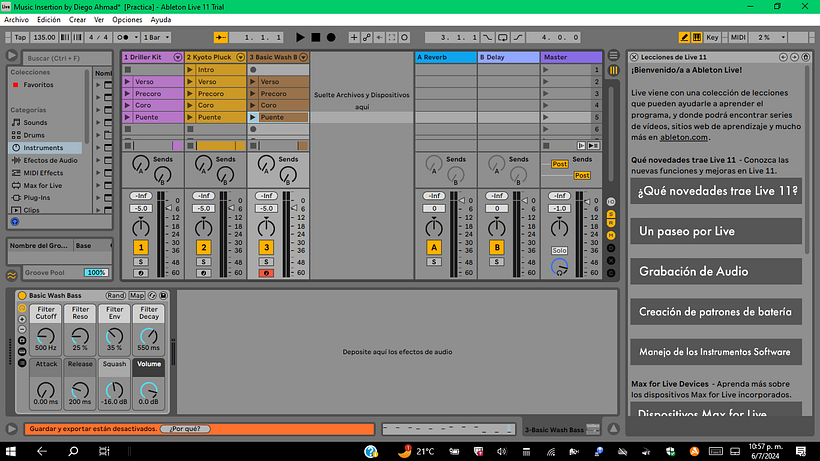Launch Master scene 1

pyautogui.click(x=546, y=70)
